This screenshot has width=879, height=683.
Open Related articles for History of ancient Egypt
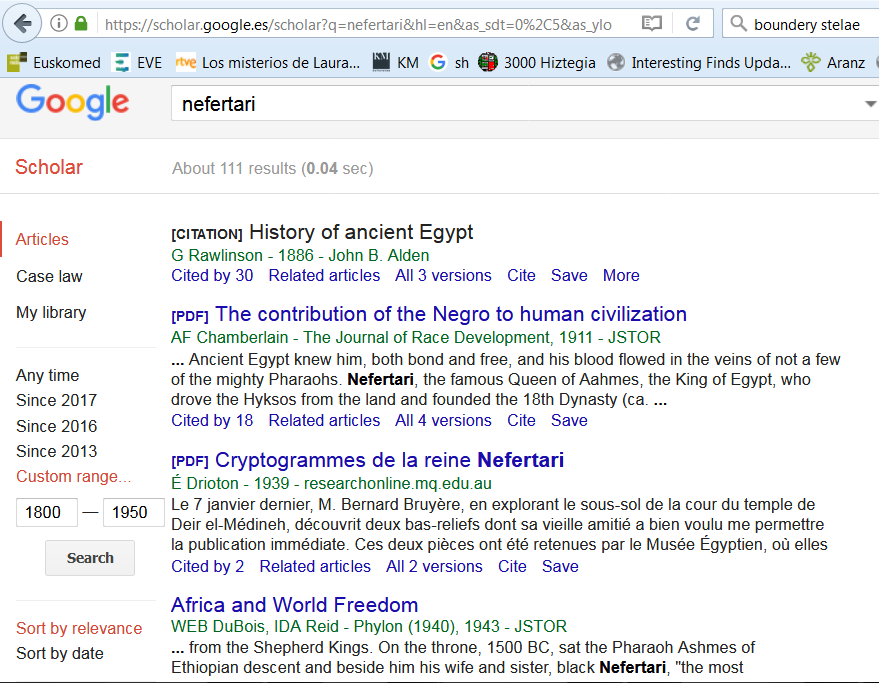(324, 275)
